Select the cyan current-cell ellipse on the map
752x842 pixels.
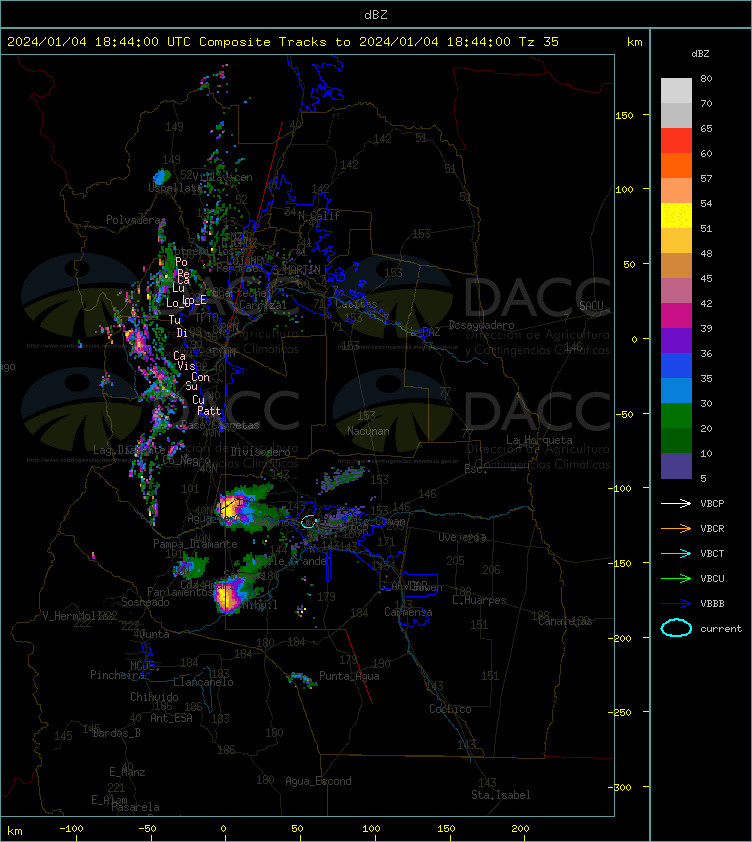coord(308,521)
